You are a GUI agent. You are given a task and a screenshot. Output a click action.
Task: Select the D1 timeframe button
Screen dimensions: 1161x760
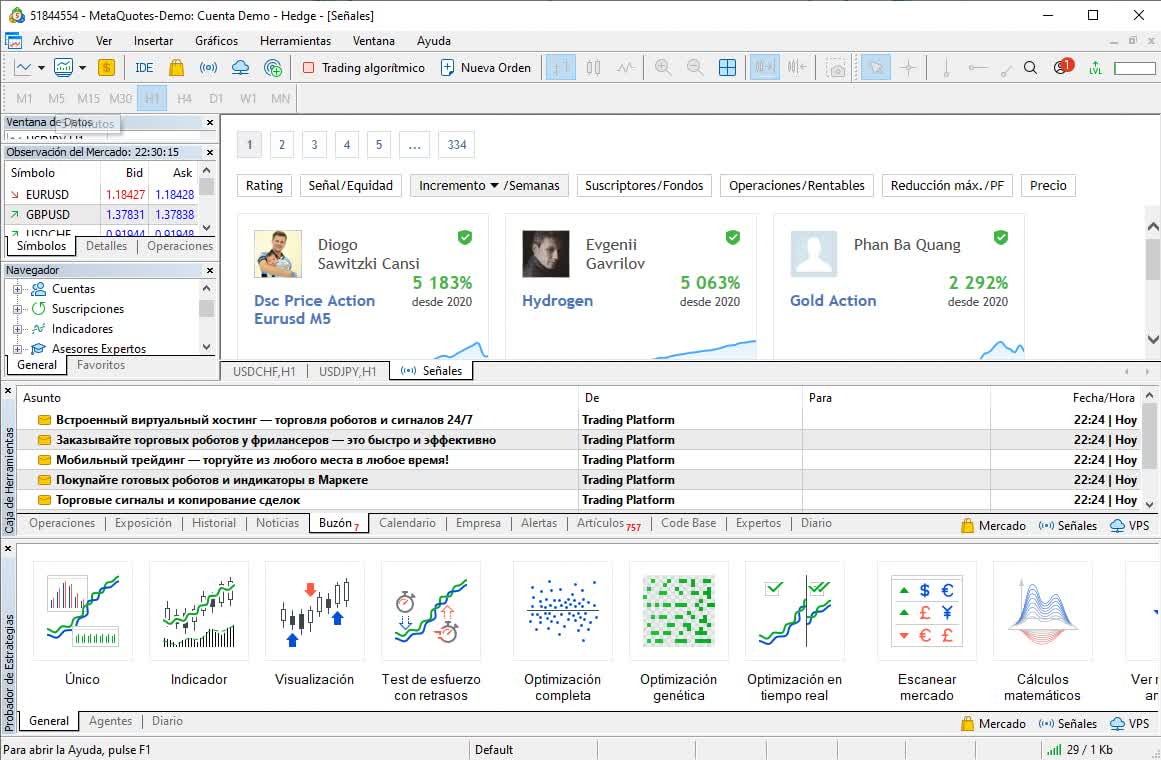tap(215, 98)
